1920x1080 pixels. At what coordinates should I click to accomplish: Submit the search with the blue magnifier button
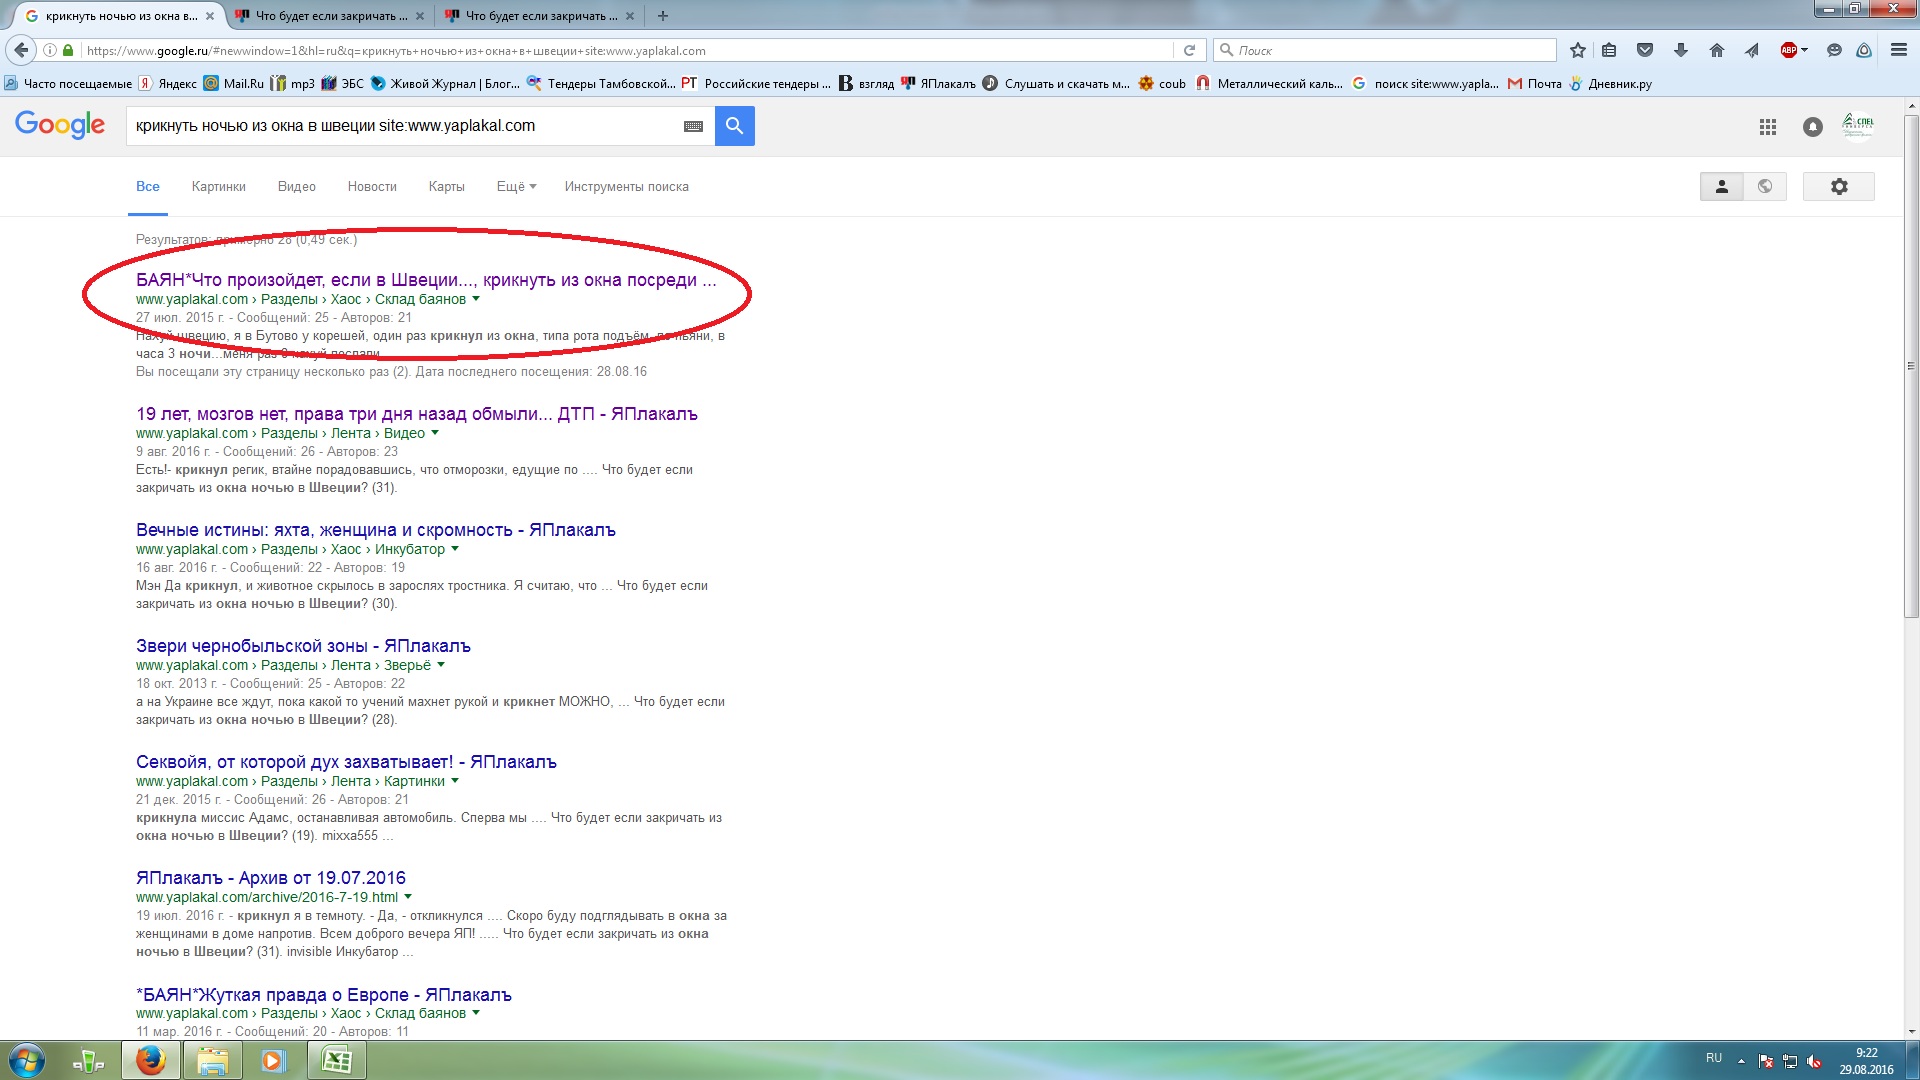pyautogui.click(x=734, y=126)
